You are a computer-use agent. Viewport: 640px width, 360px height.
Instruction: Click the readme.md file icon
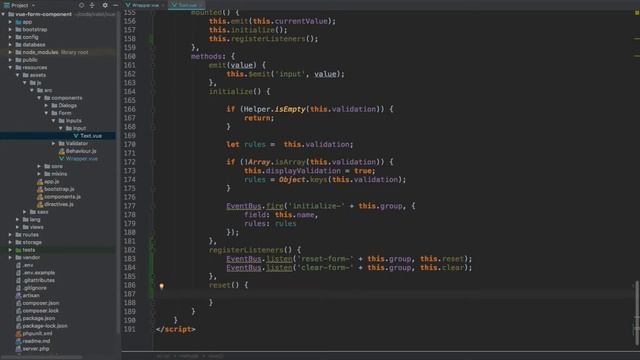(18, 341)
